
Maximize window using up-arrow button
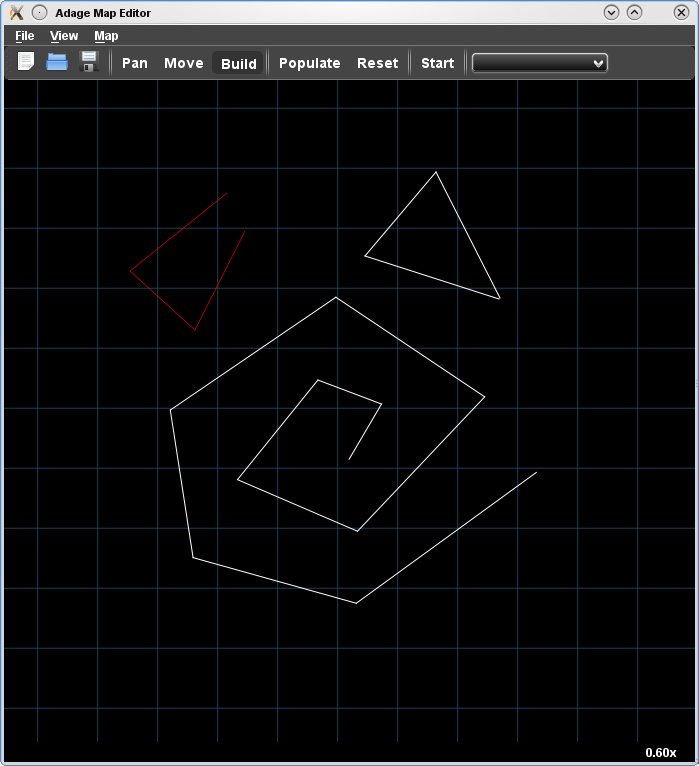point(634,12)
